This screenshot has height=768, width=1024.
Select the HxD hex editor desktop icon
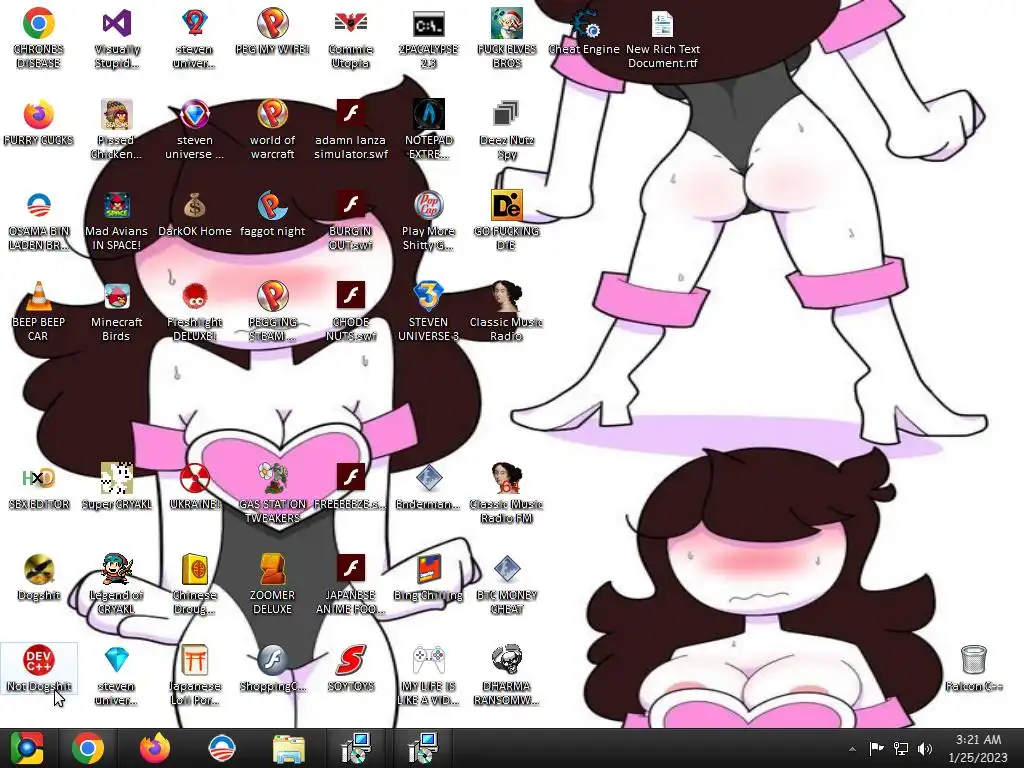click(x=39, y=487)
